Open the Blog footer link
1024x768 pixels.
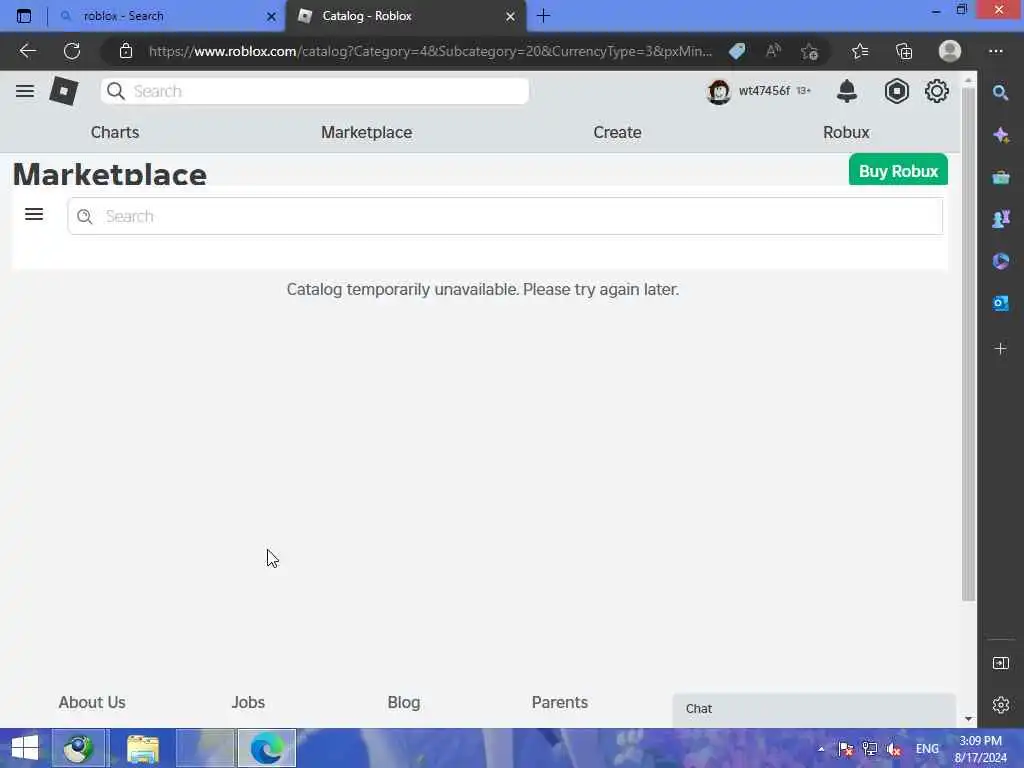tap(404, 702)
